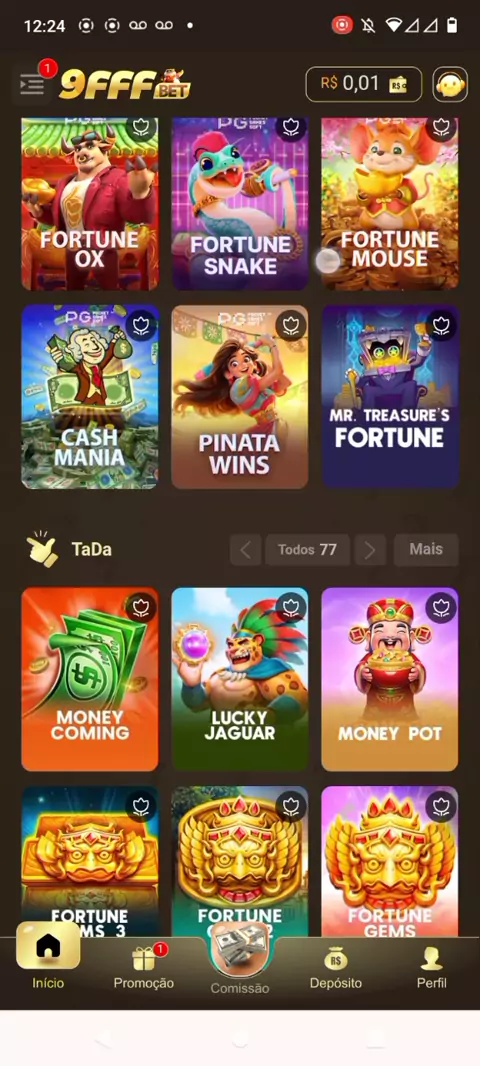The image size is (480, 1066).
Task: Tap the 9FFF BET logo
Action: 124,84
